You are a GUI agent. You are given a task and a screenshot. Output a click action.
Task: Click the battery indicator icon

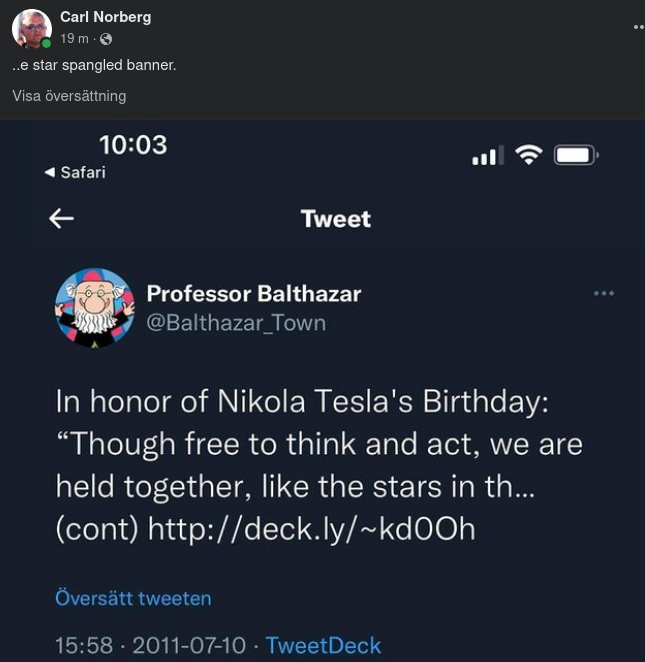576,155
